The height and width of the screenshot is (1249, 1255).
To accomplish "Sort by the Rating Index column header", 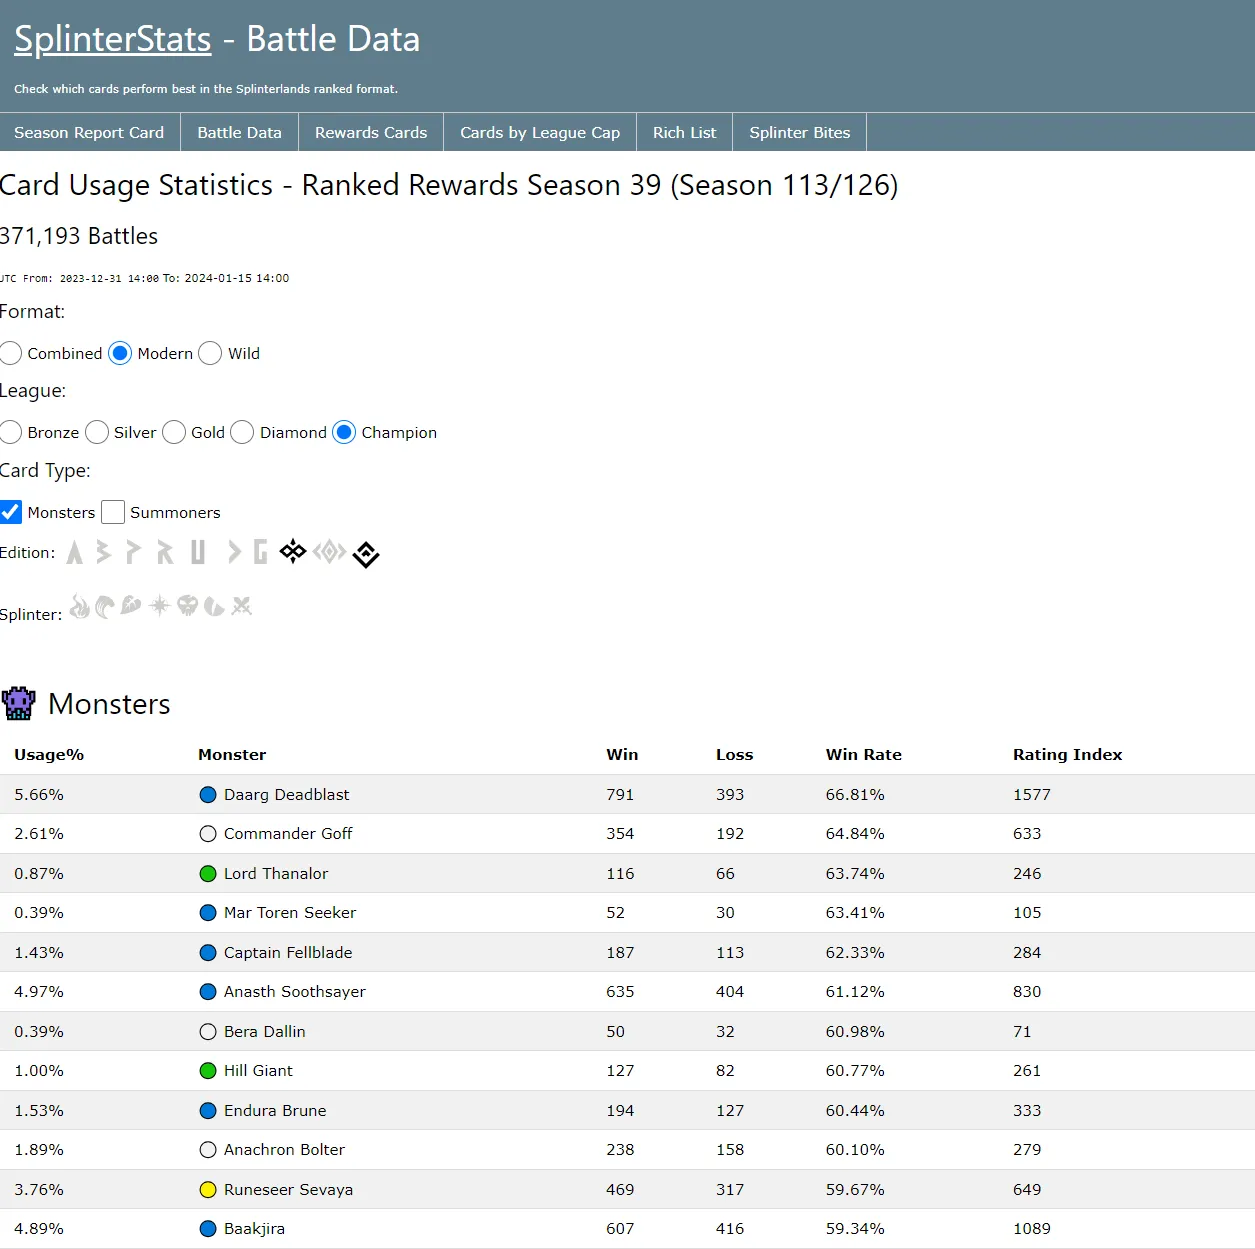I will (1068, 755).
